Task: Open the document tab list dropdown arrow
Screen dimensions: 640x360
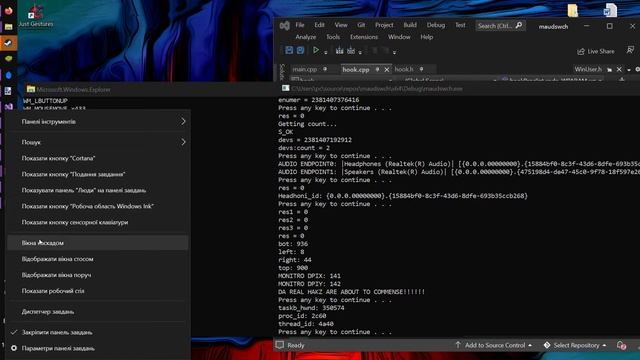Action: pos(629,70)
